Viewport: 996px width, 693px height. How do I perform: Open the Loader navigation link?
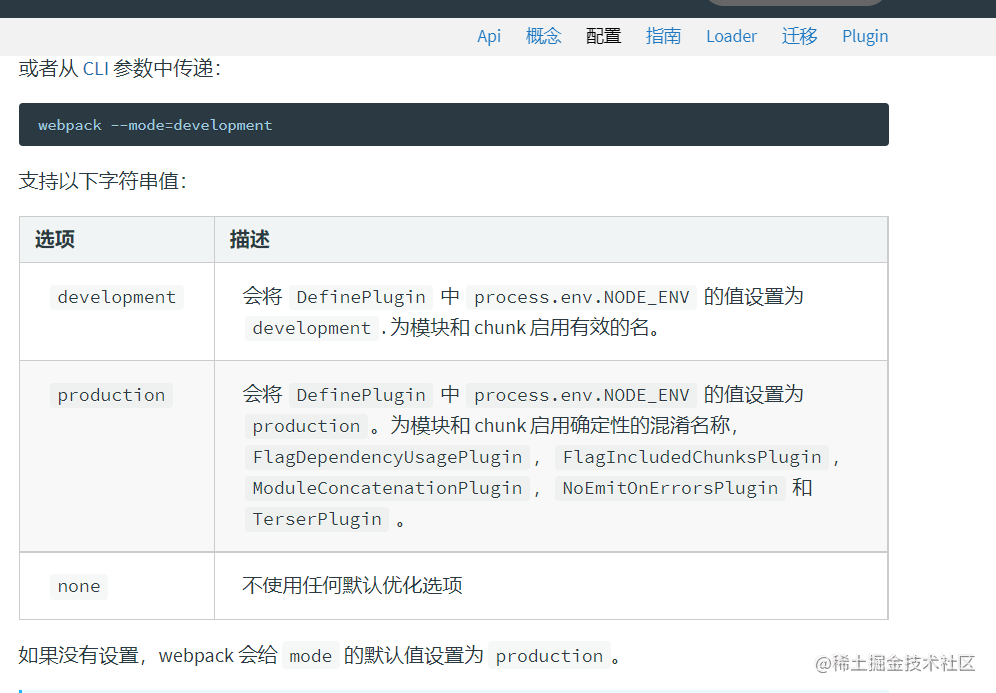731,36
